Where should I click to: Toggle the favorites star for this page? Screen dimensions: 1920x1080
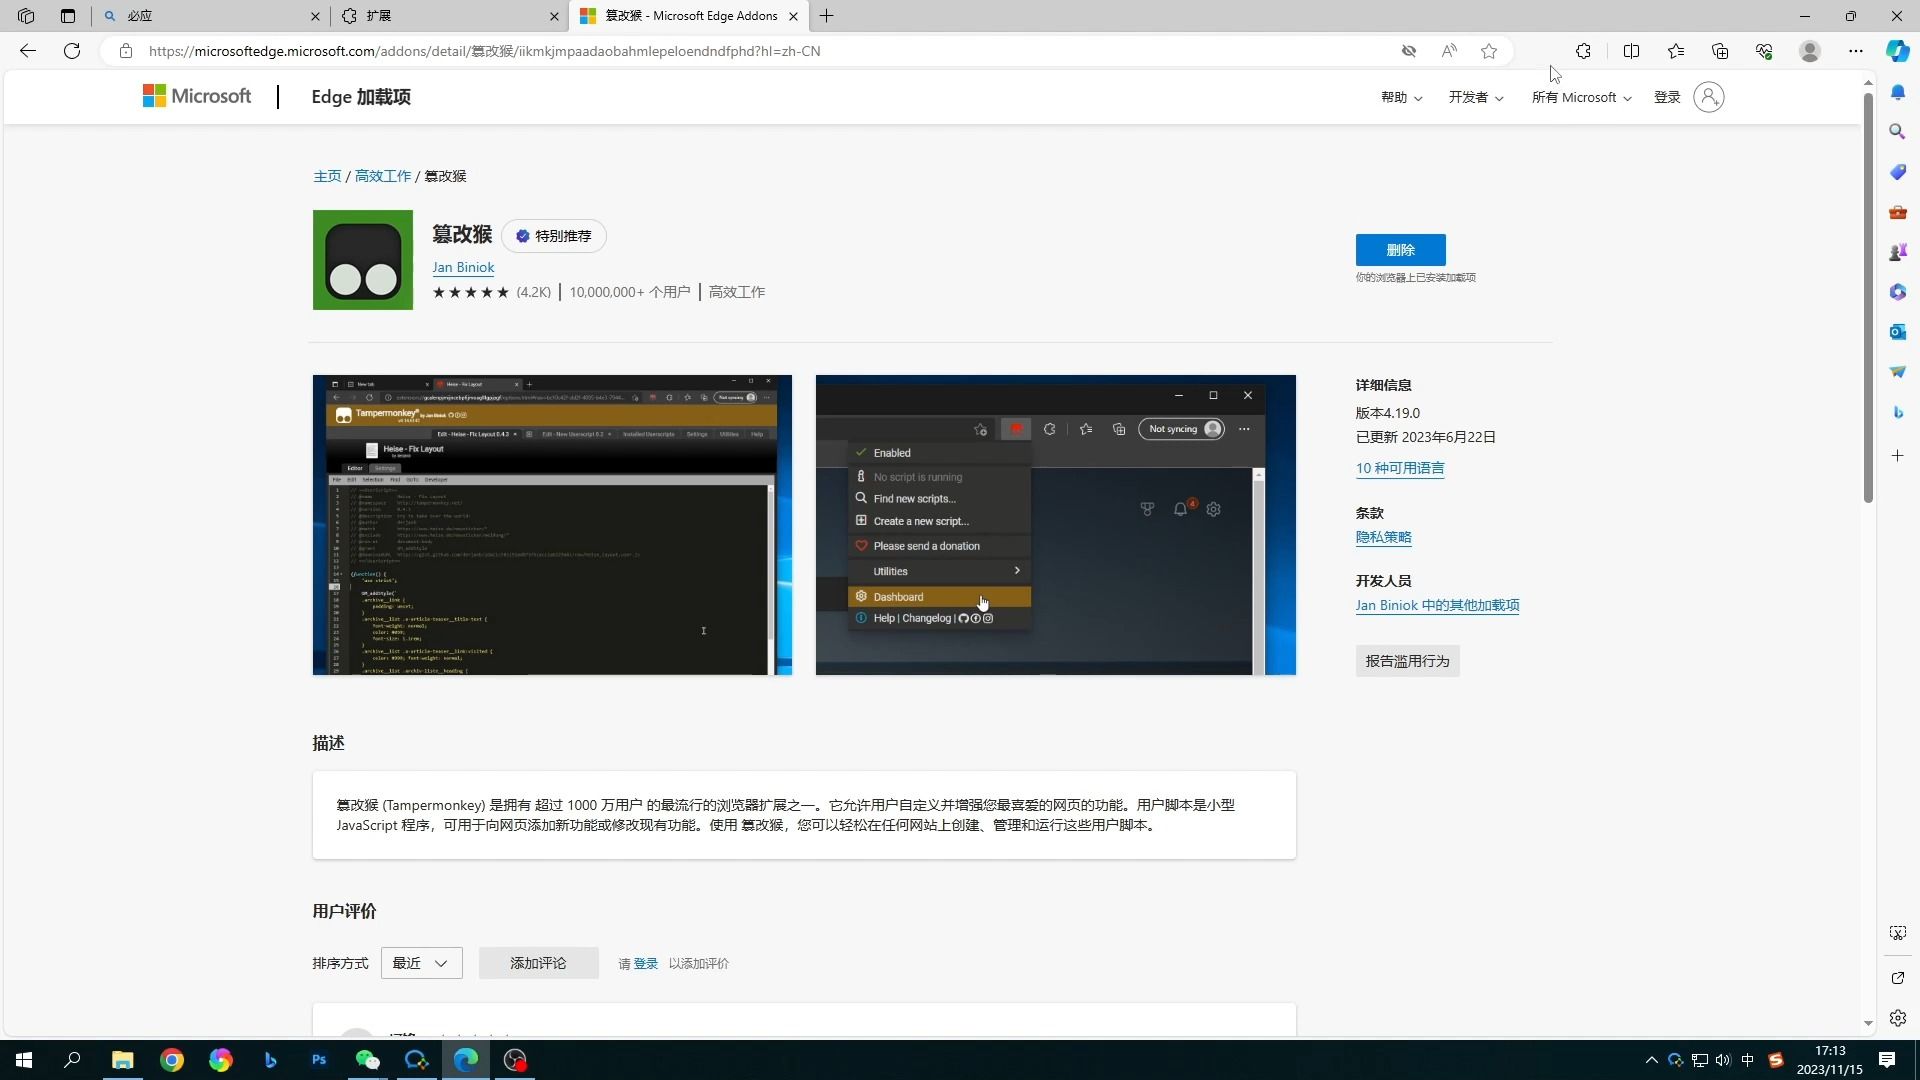coord(1489,51)
